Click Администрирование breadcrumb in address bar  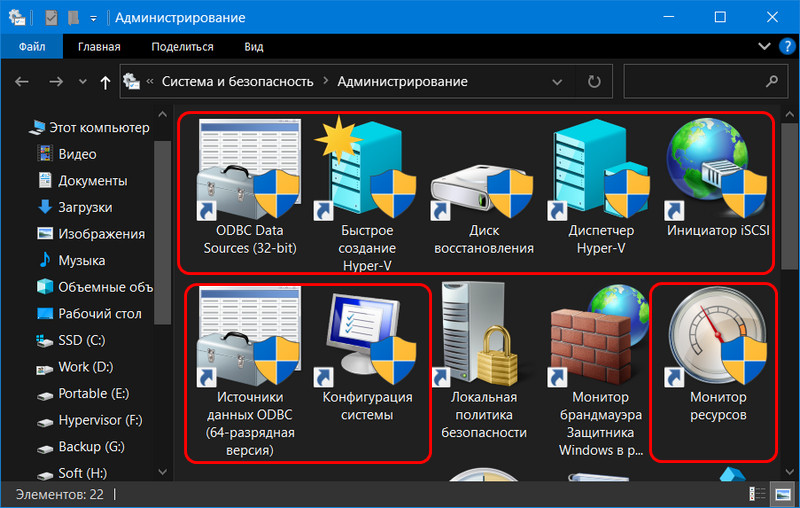click(402, 82)
